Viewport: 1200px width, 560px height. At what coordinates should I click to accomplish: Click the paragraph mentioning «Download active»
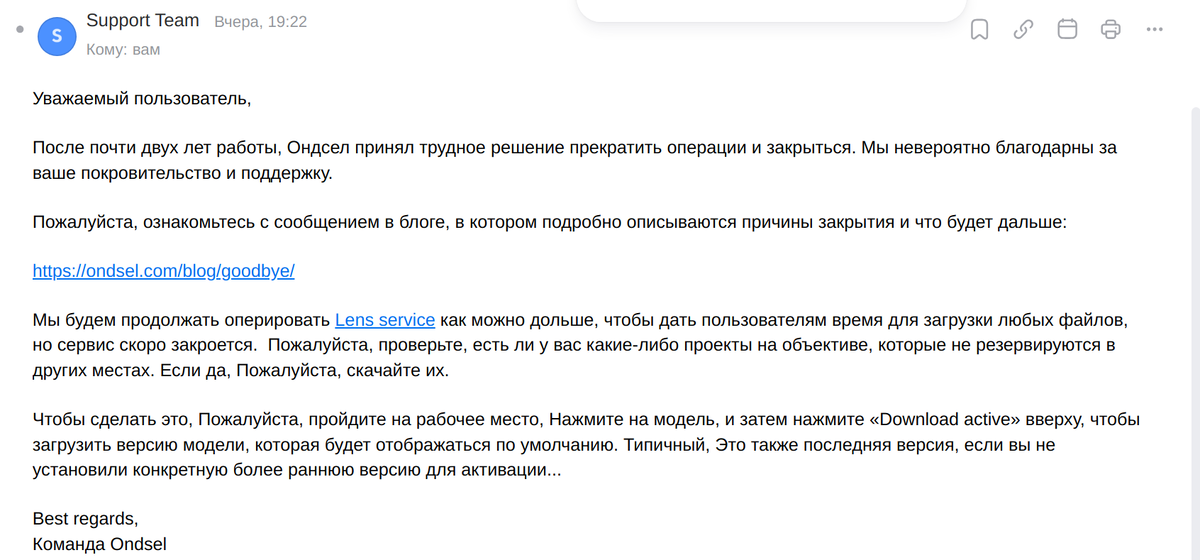pyautogui.click(x=586, y=444)
